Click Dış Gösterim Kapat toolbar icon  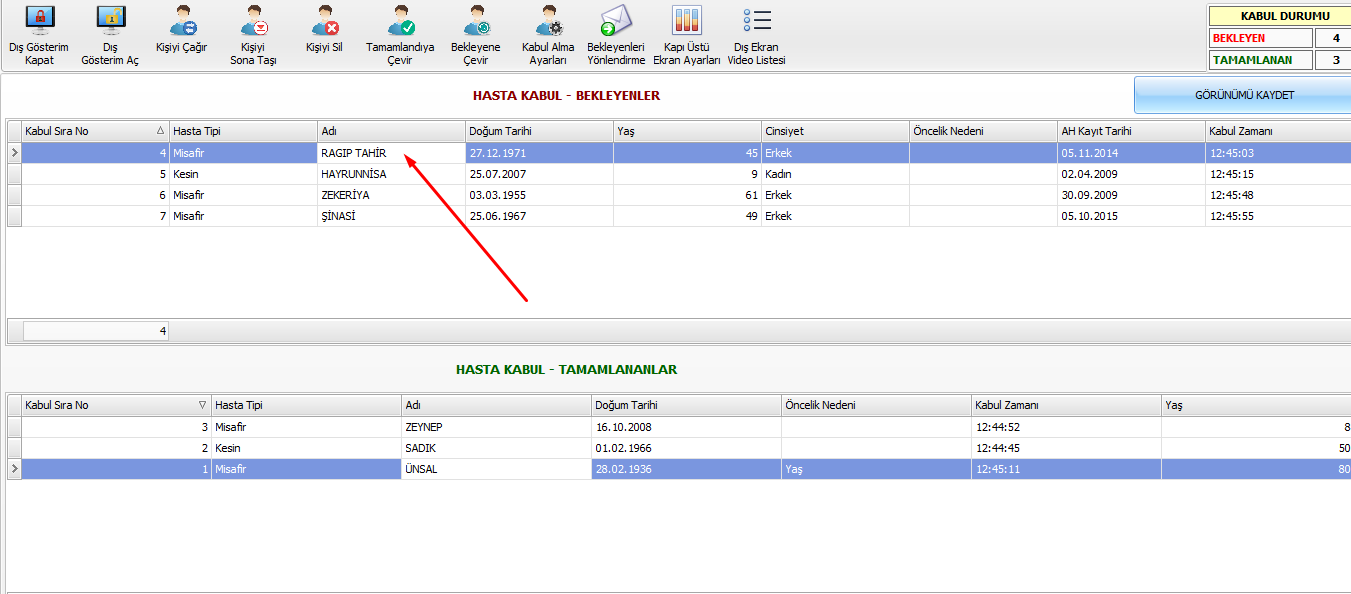click(x=39, y=22)
